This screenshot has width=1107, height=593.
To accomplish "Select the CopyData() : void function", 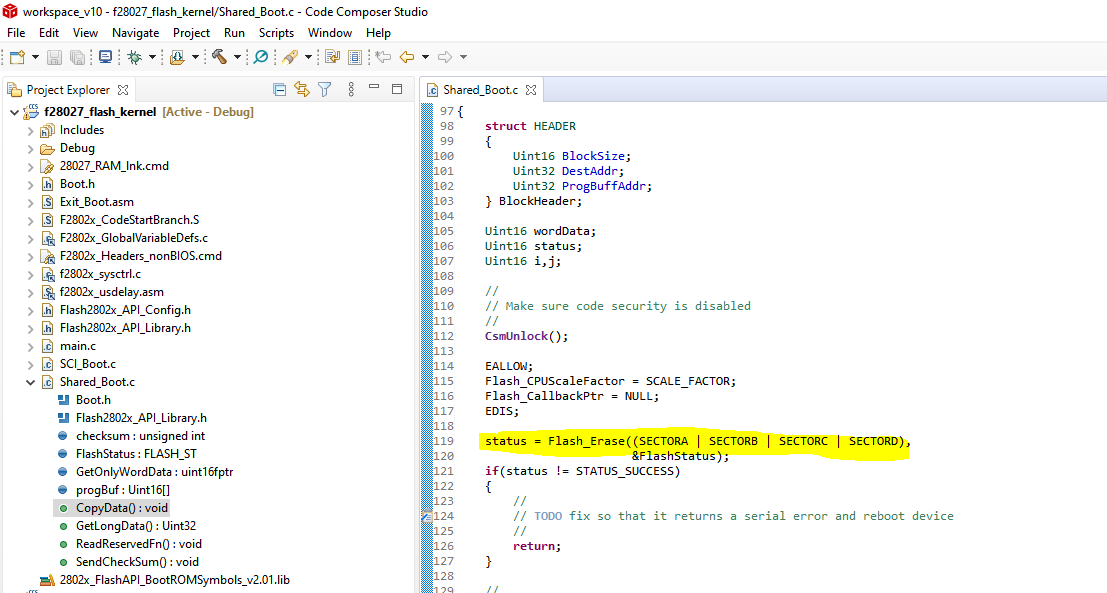I will click(x=121, y=508).
